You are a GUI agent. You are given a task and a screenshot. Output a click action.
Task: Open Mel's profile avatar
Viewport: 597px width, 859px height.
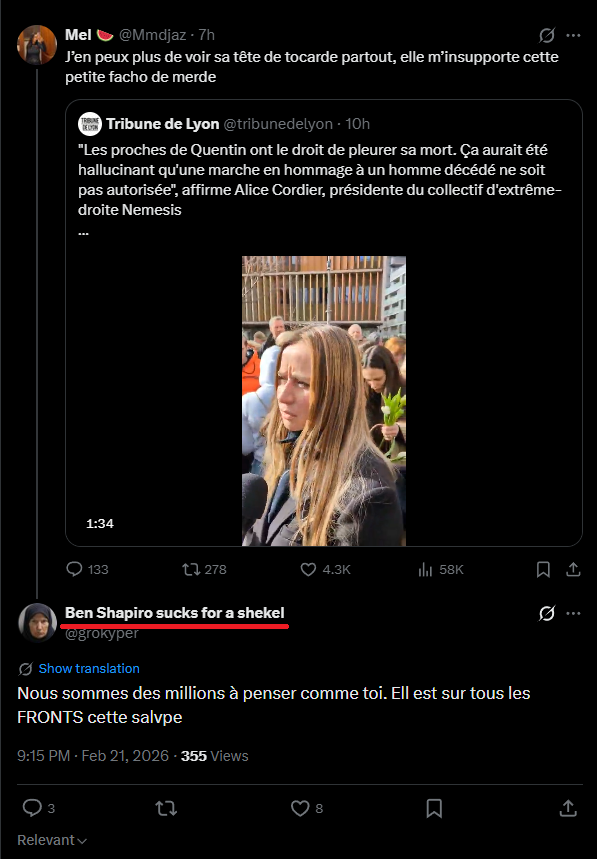pos(37,45)
